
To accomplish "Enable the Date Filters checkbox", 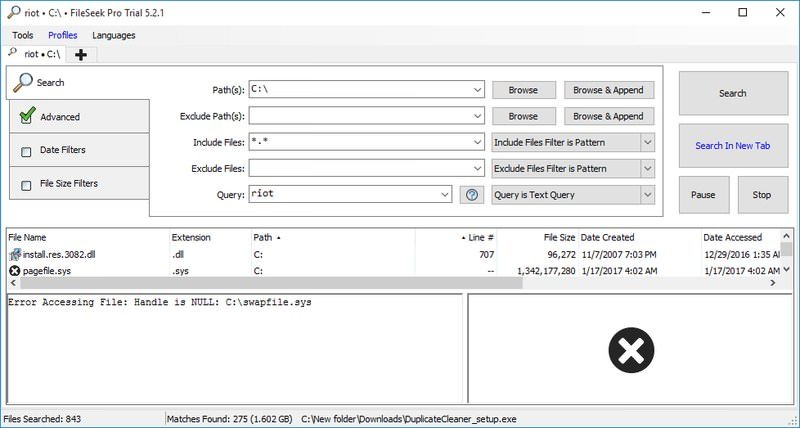I will coord(26,151).
